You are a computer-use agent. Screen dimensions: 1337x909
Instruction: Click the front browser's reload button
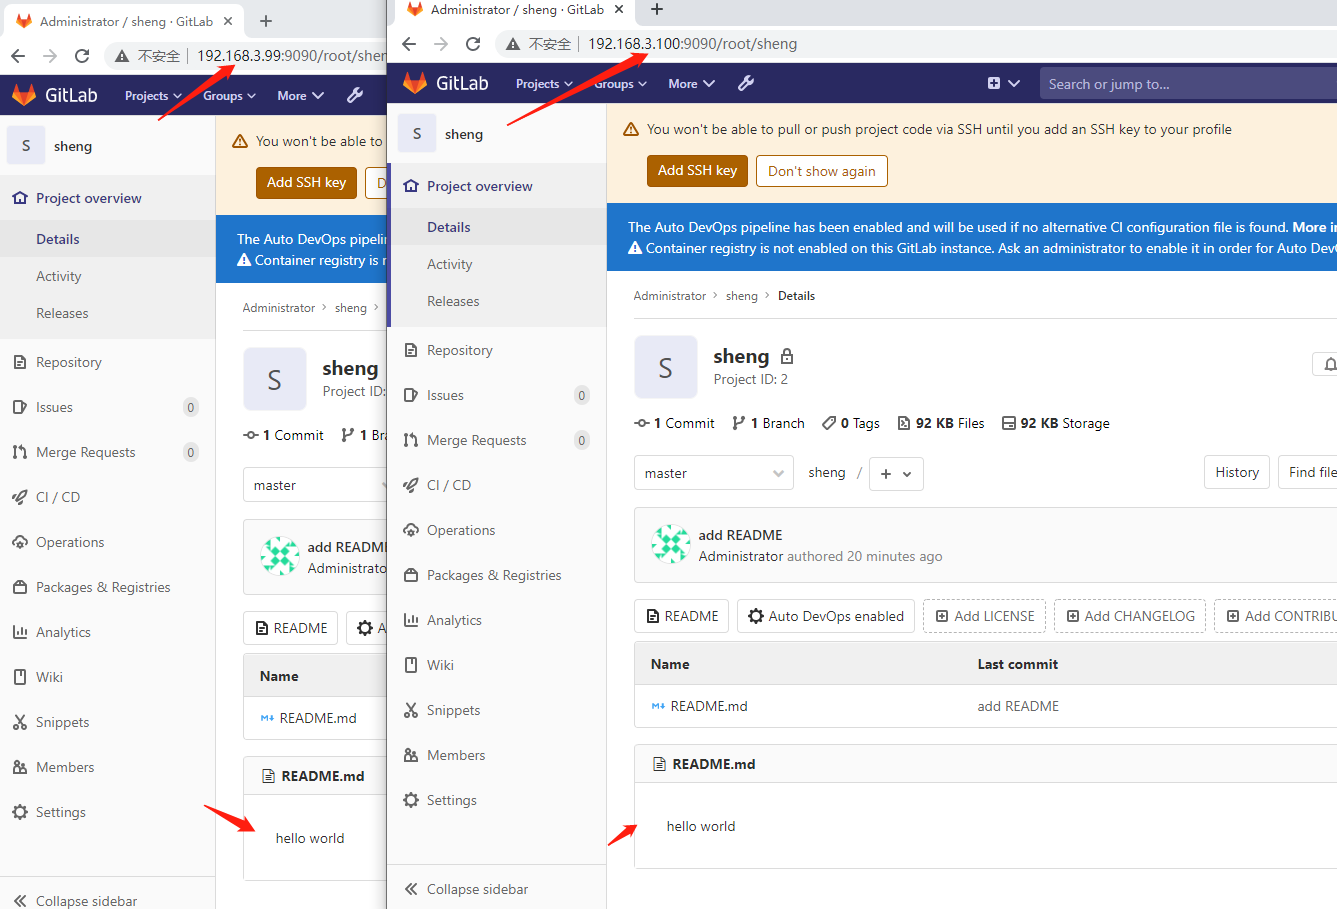click(x=473, y=44)
